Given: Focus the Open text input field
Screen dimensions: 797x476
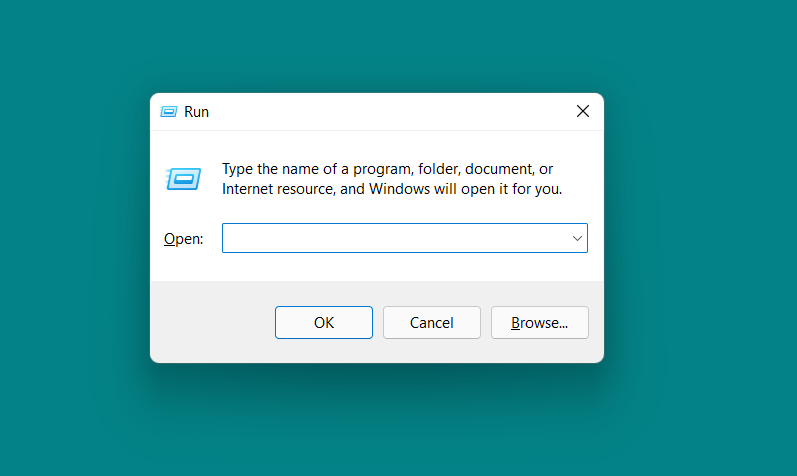Looking at the screenshot, I should 395,238.
